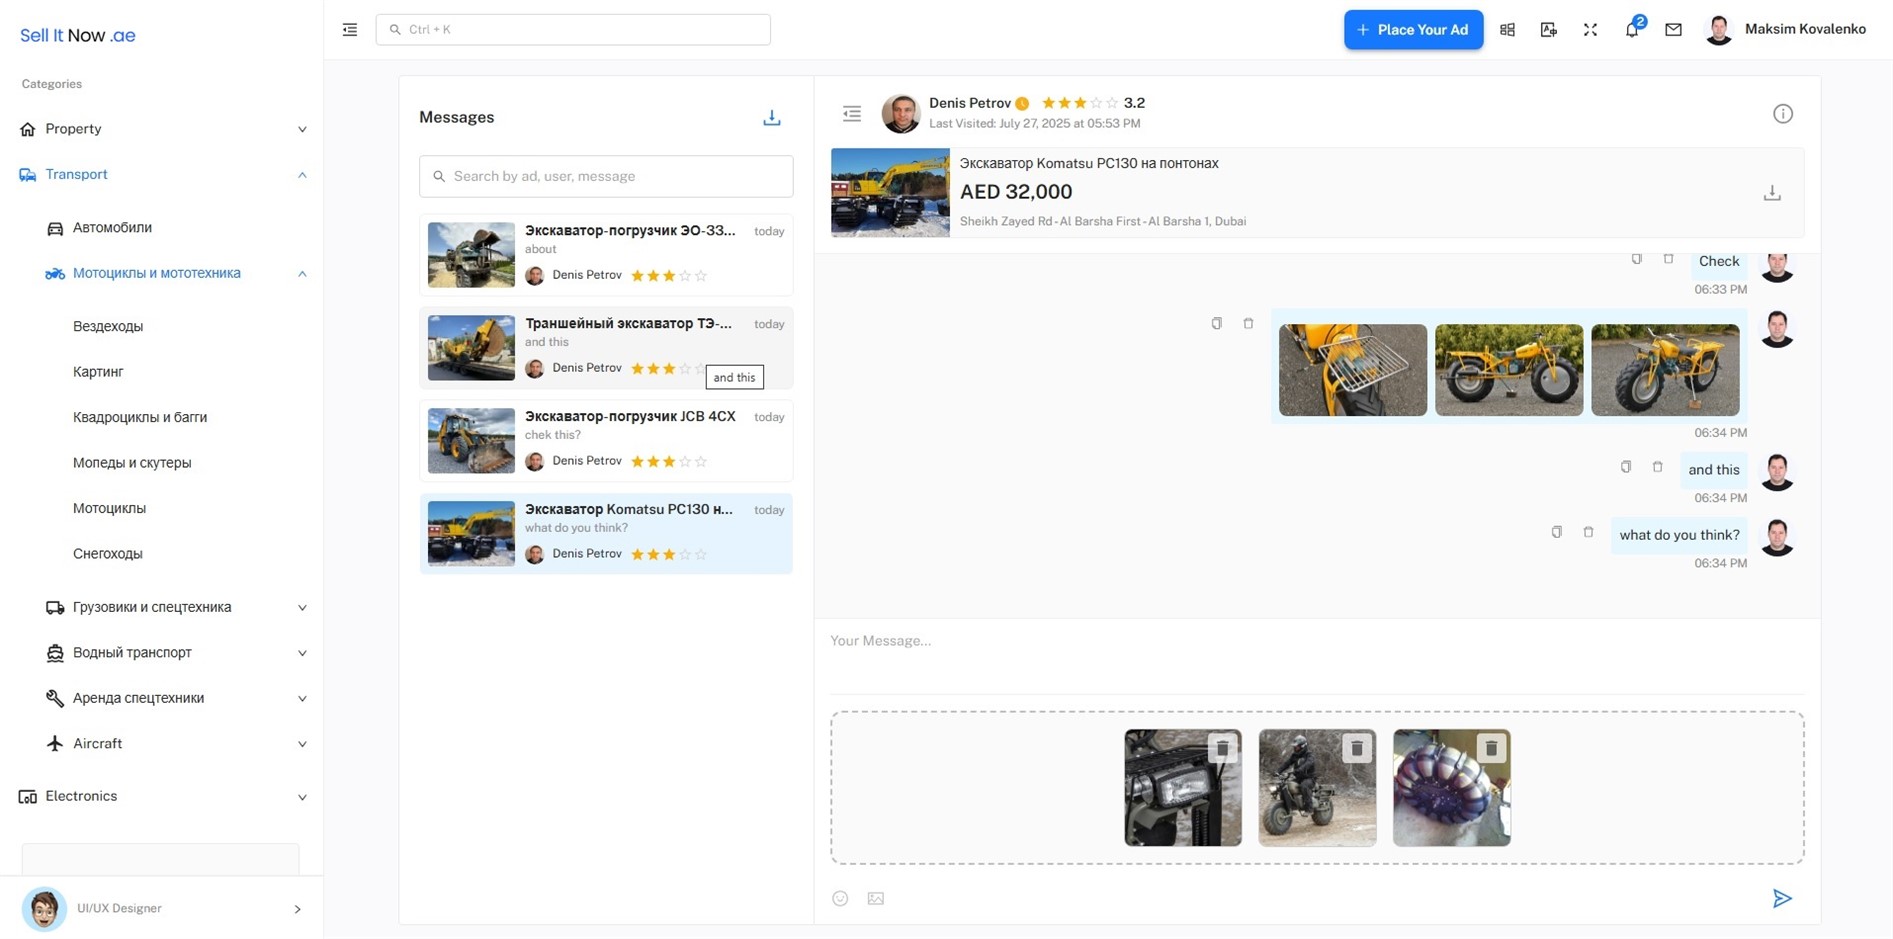Click the attach image icon below message box

876,898
